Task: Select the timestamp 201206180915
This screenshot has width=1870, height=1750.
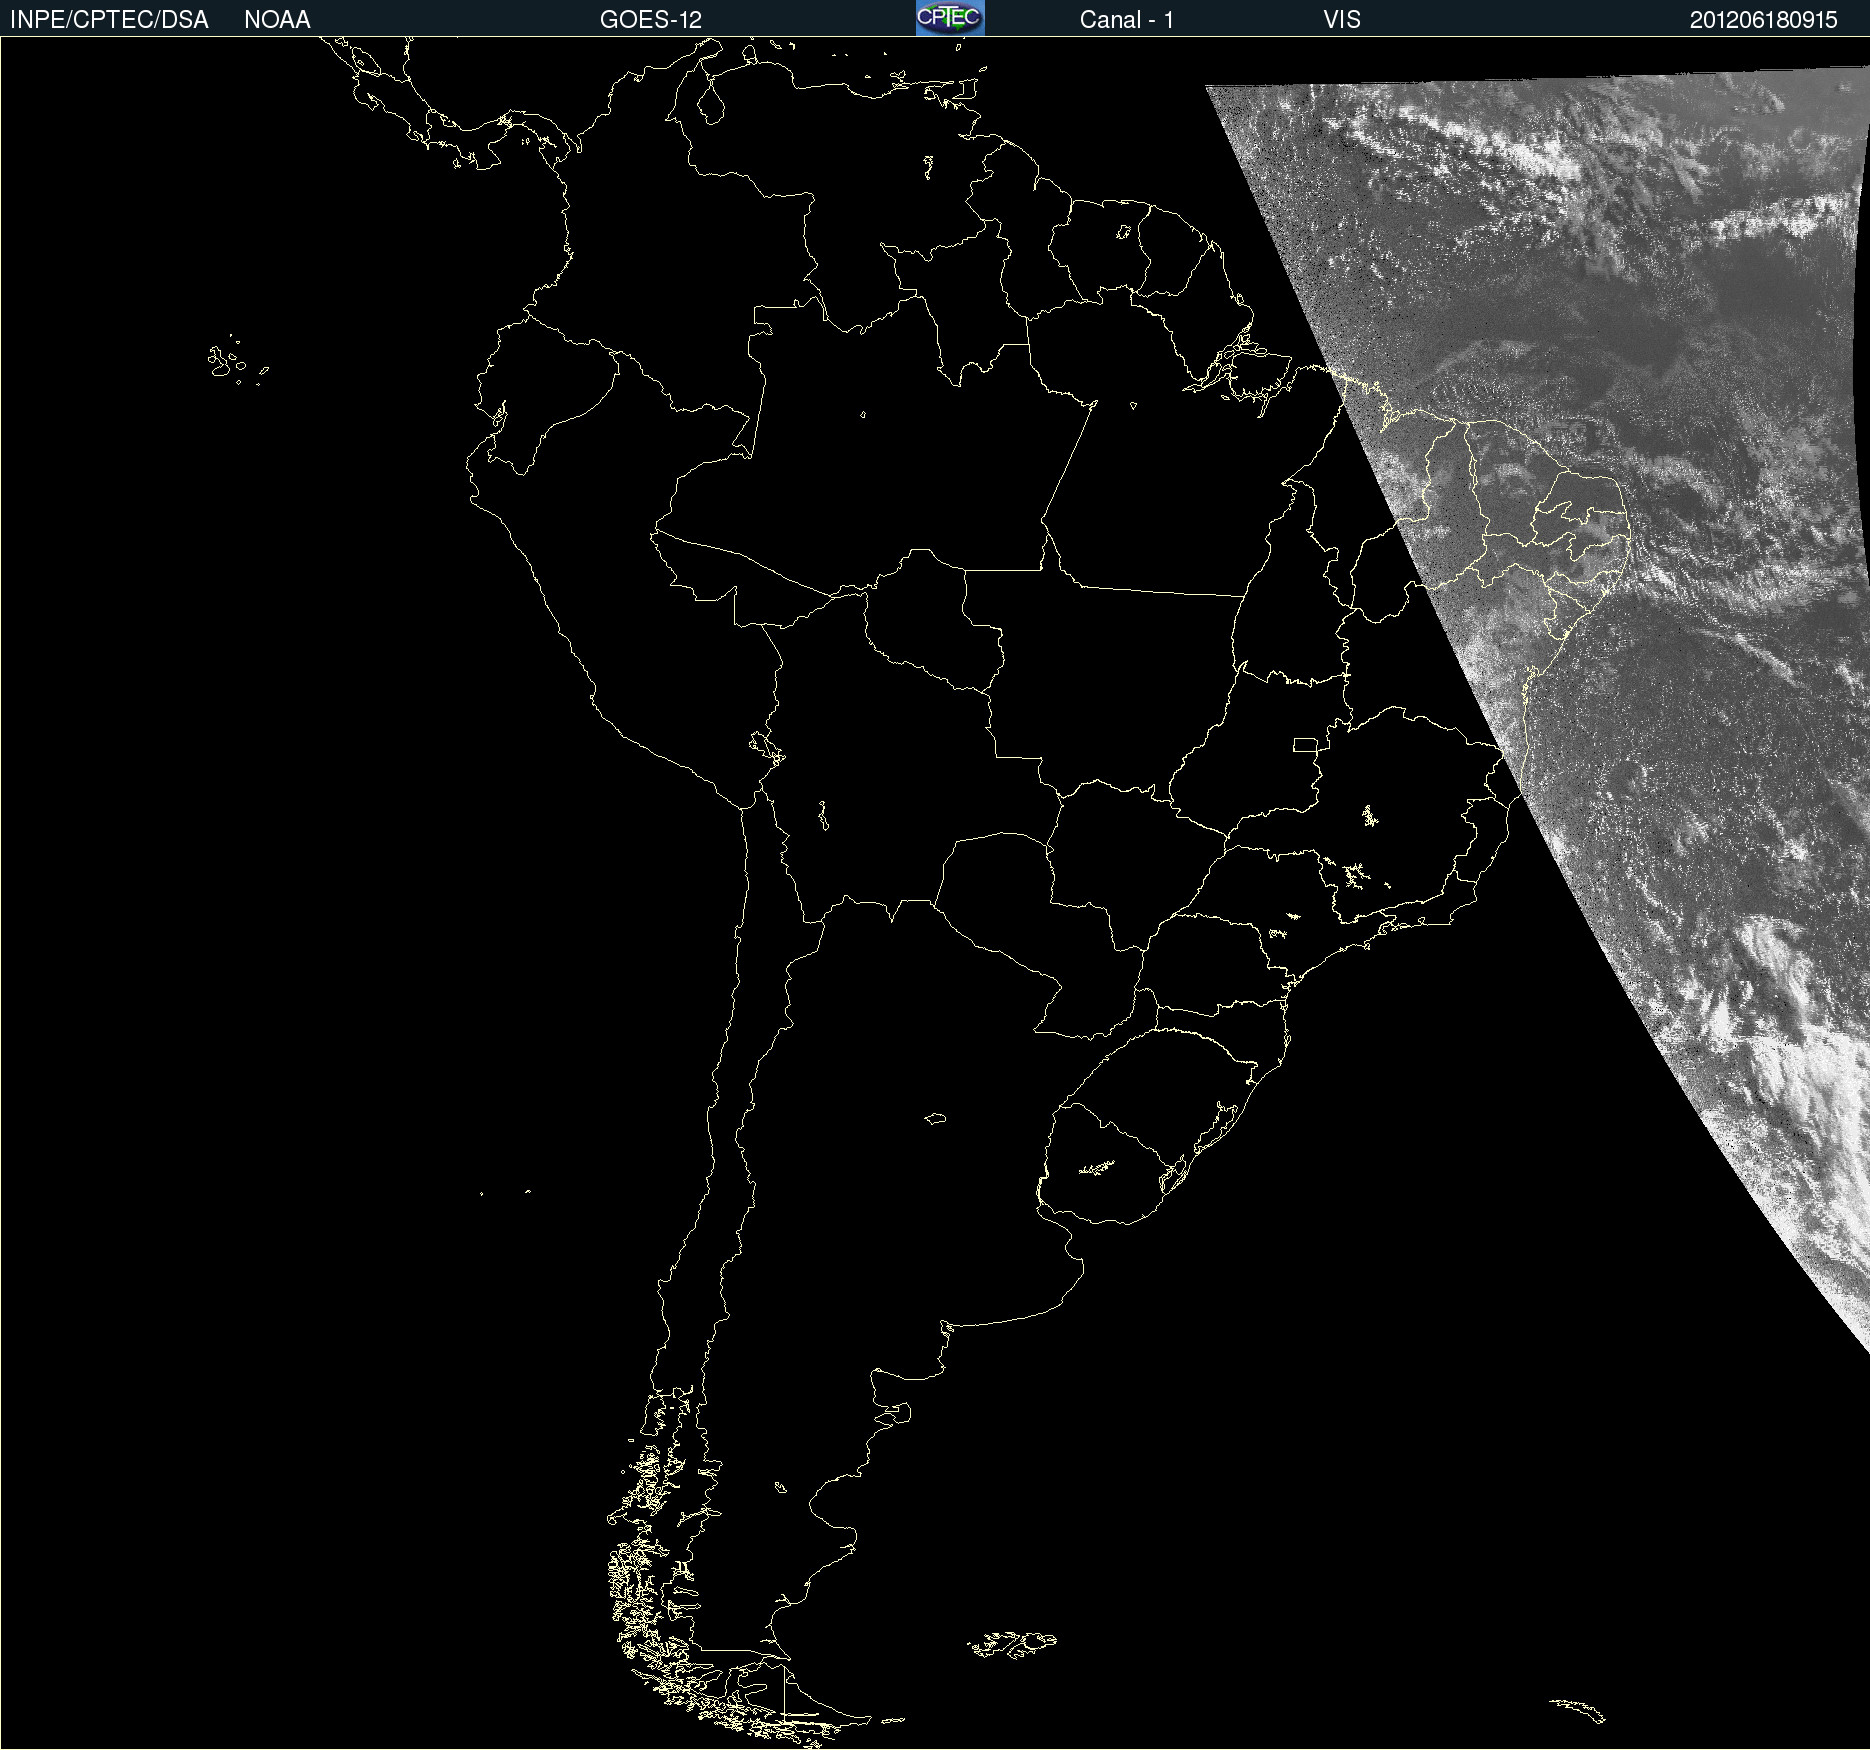Action: click(1764, 20)
